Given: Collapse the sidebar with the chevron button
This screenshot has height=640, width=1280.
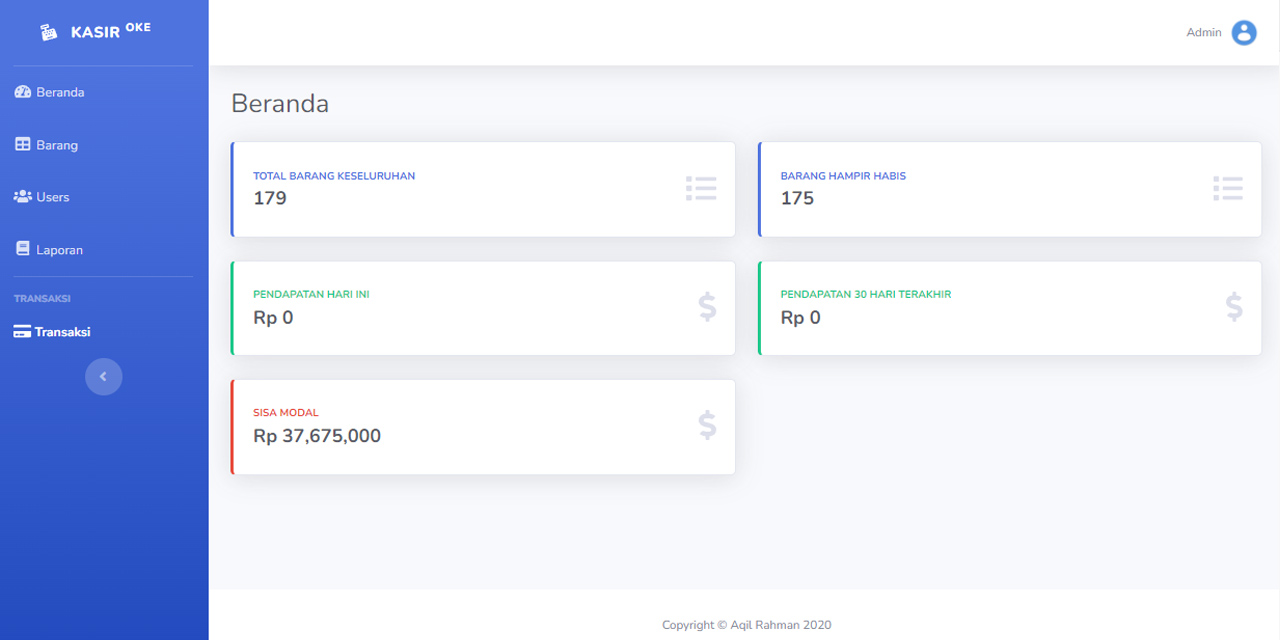Looking at the screenshot, I should [103, 377].
